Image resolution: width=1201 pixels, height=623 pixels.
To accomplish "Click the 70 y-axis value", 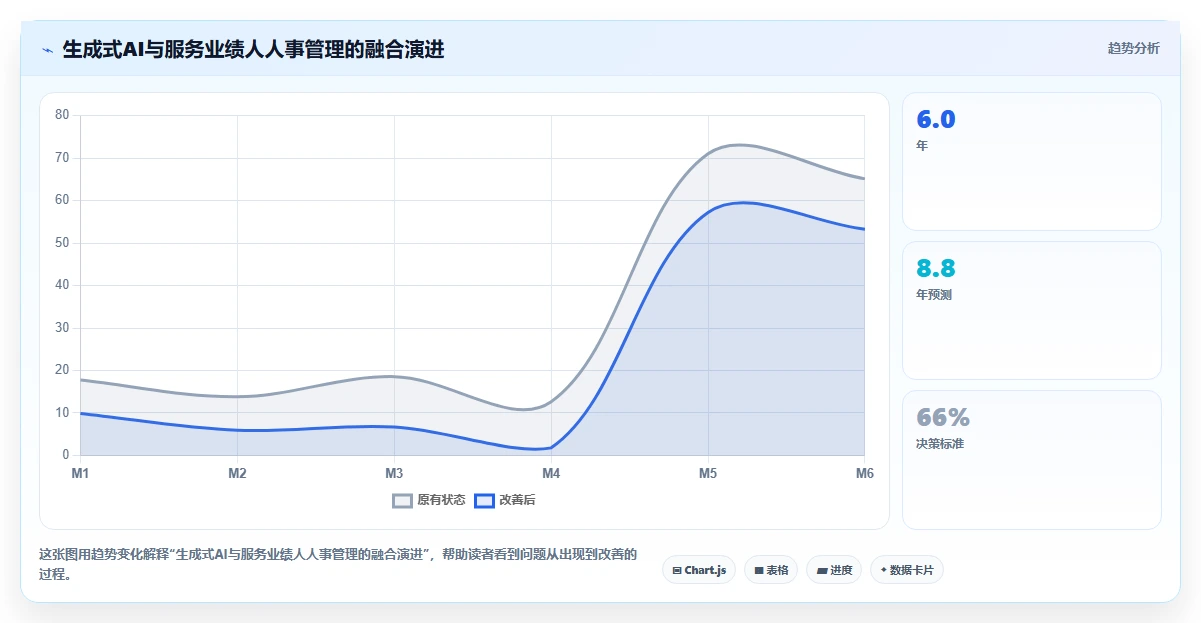I will [62, 158].
